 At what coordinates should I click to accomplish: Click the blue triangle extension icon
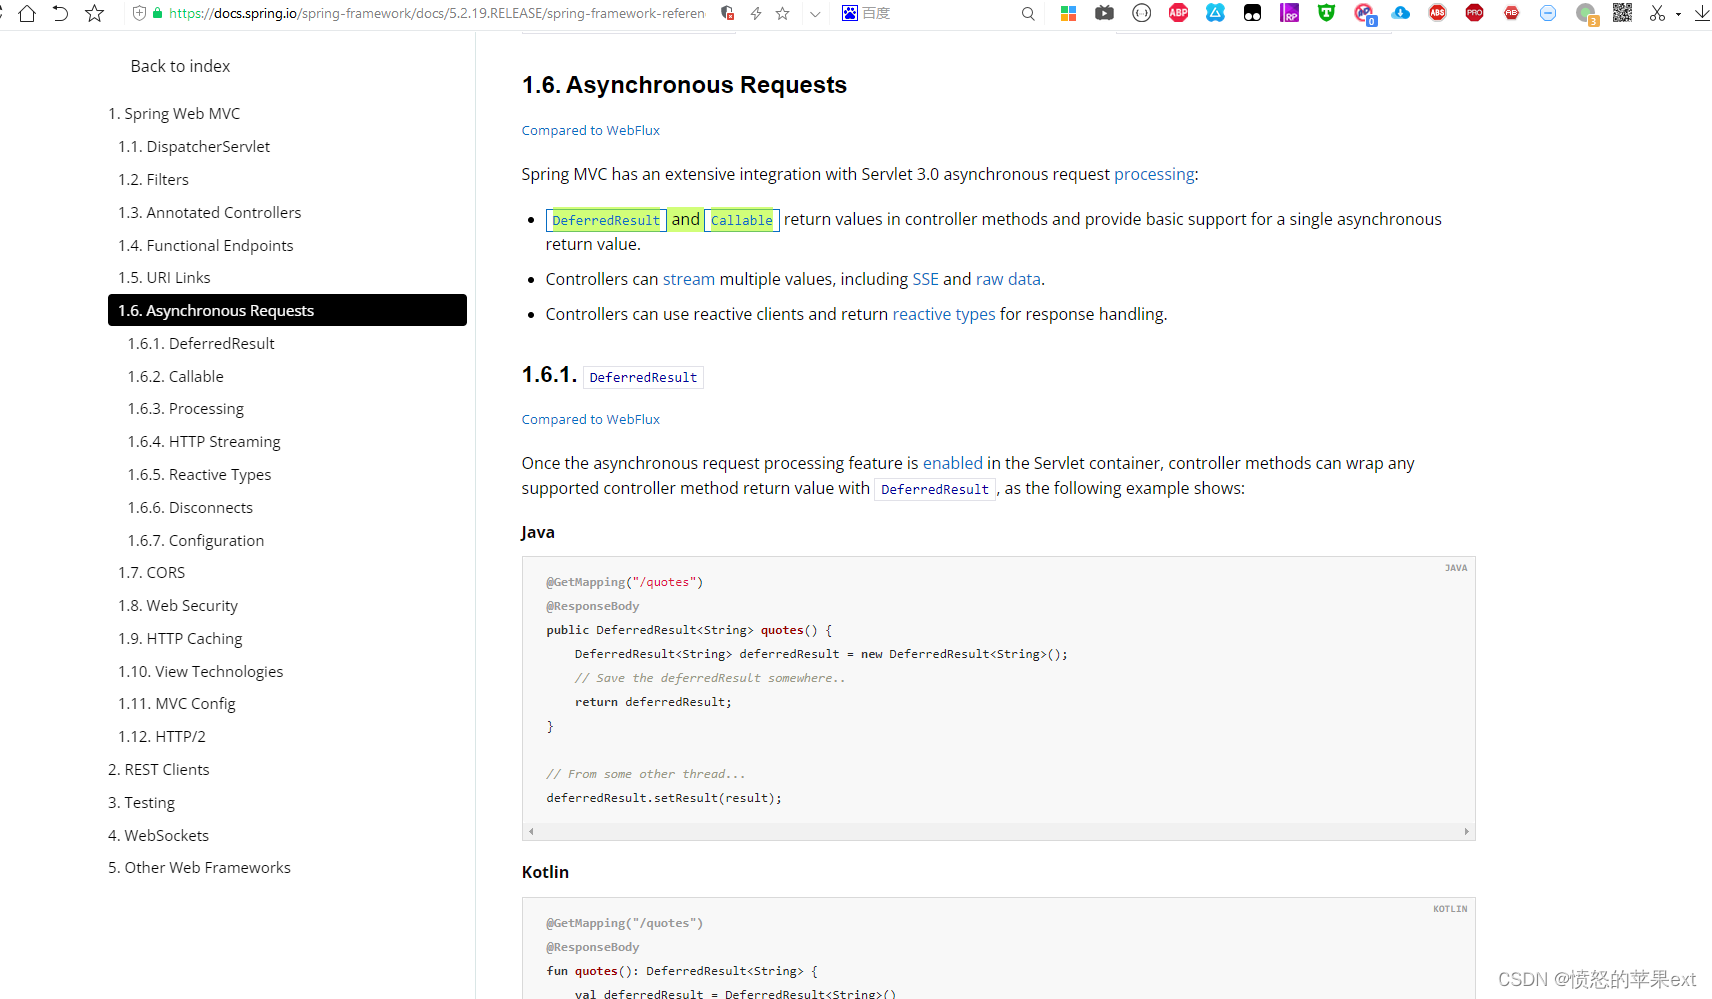(x=1215, y=13)
